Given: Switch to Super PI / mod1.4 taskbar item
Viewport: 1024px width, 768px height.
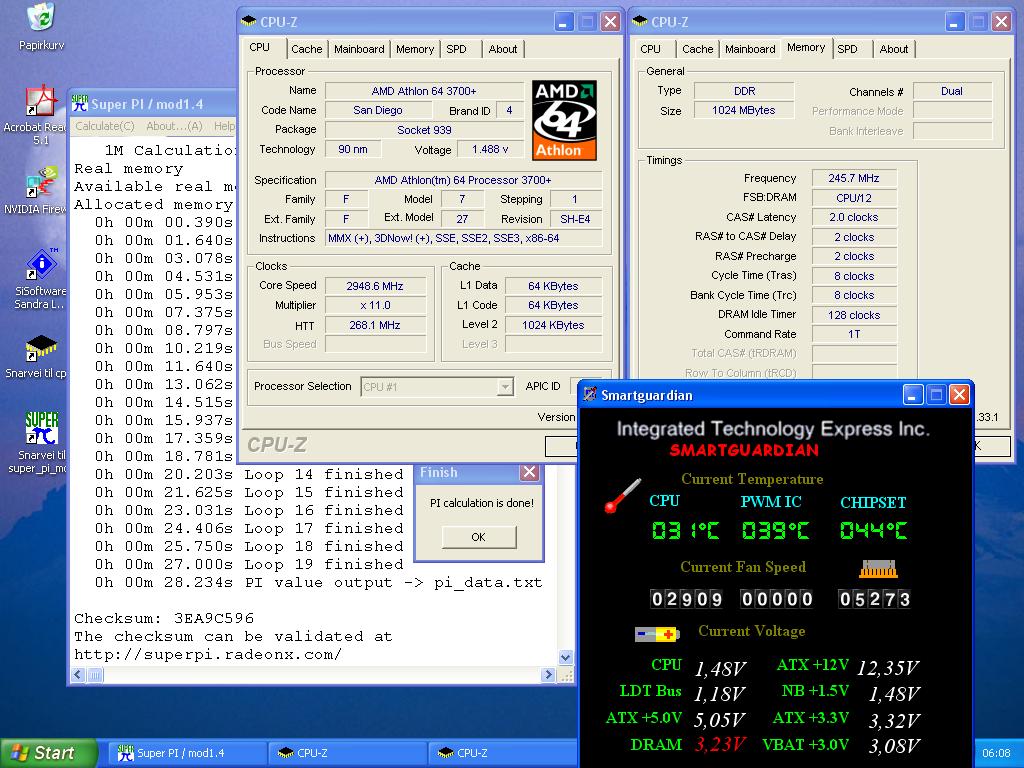Looking at the screenshot, I should pos(185,753).
